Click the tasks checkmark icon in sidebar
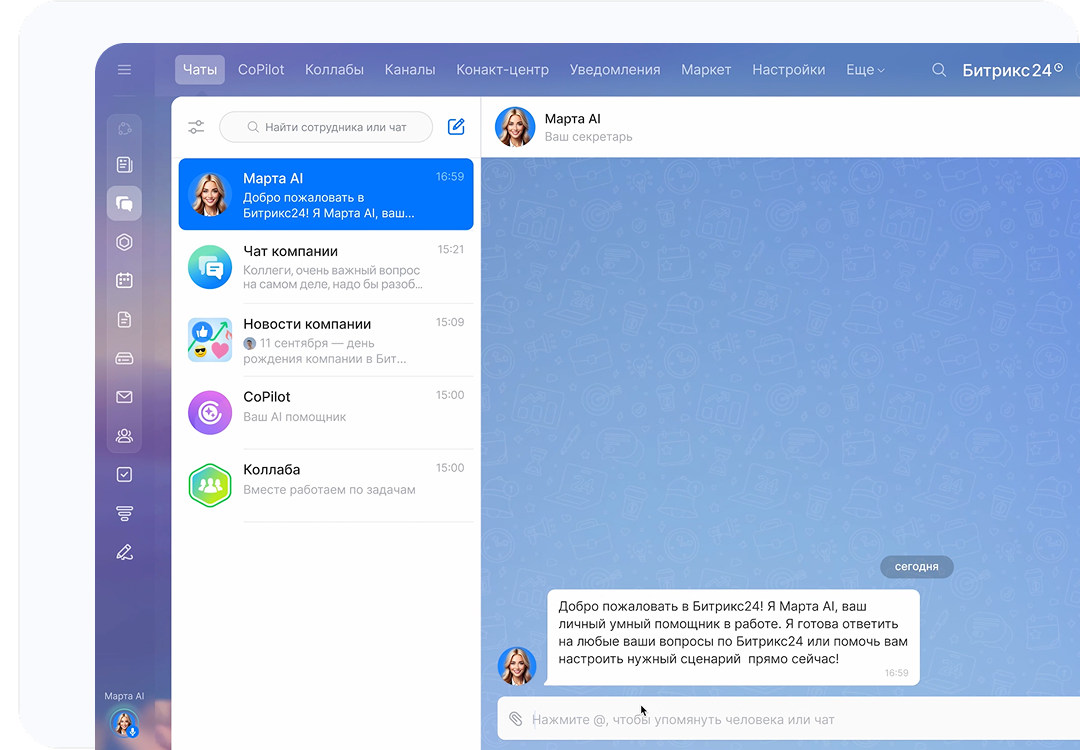 point(124,475)
